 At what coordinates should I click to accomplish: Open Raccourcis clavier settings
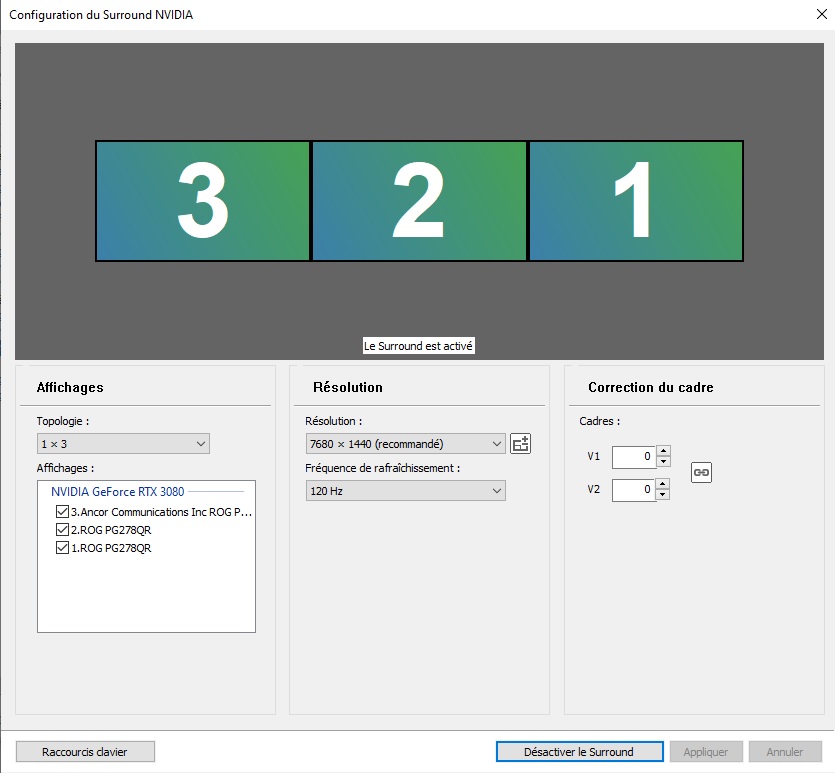85,752
